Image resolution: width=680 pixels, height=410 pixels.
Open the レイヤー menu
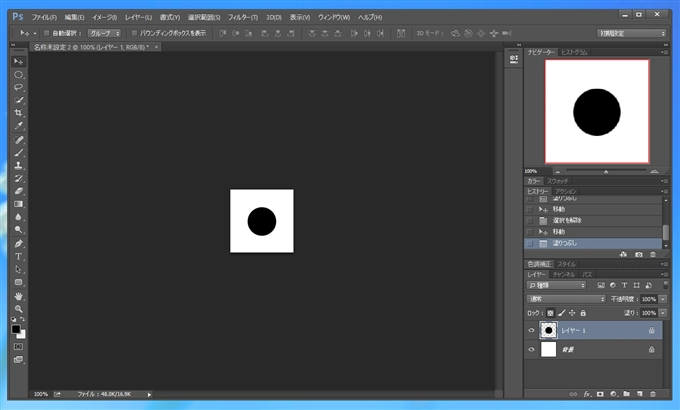pos(138,17)
